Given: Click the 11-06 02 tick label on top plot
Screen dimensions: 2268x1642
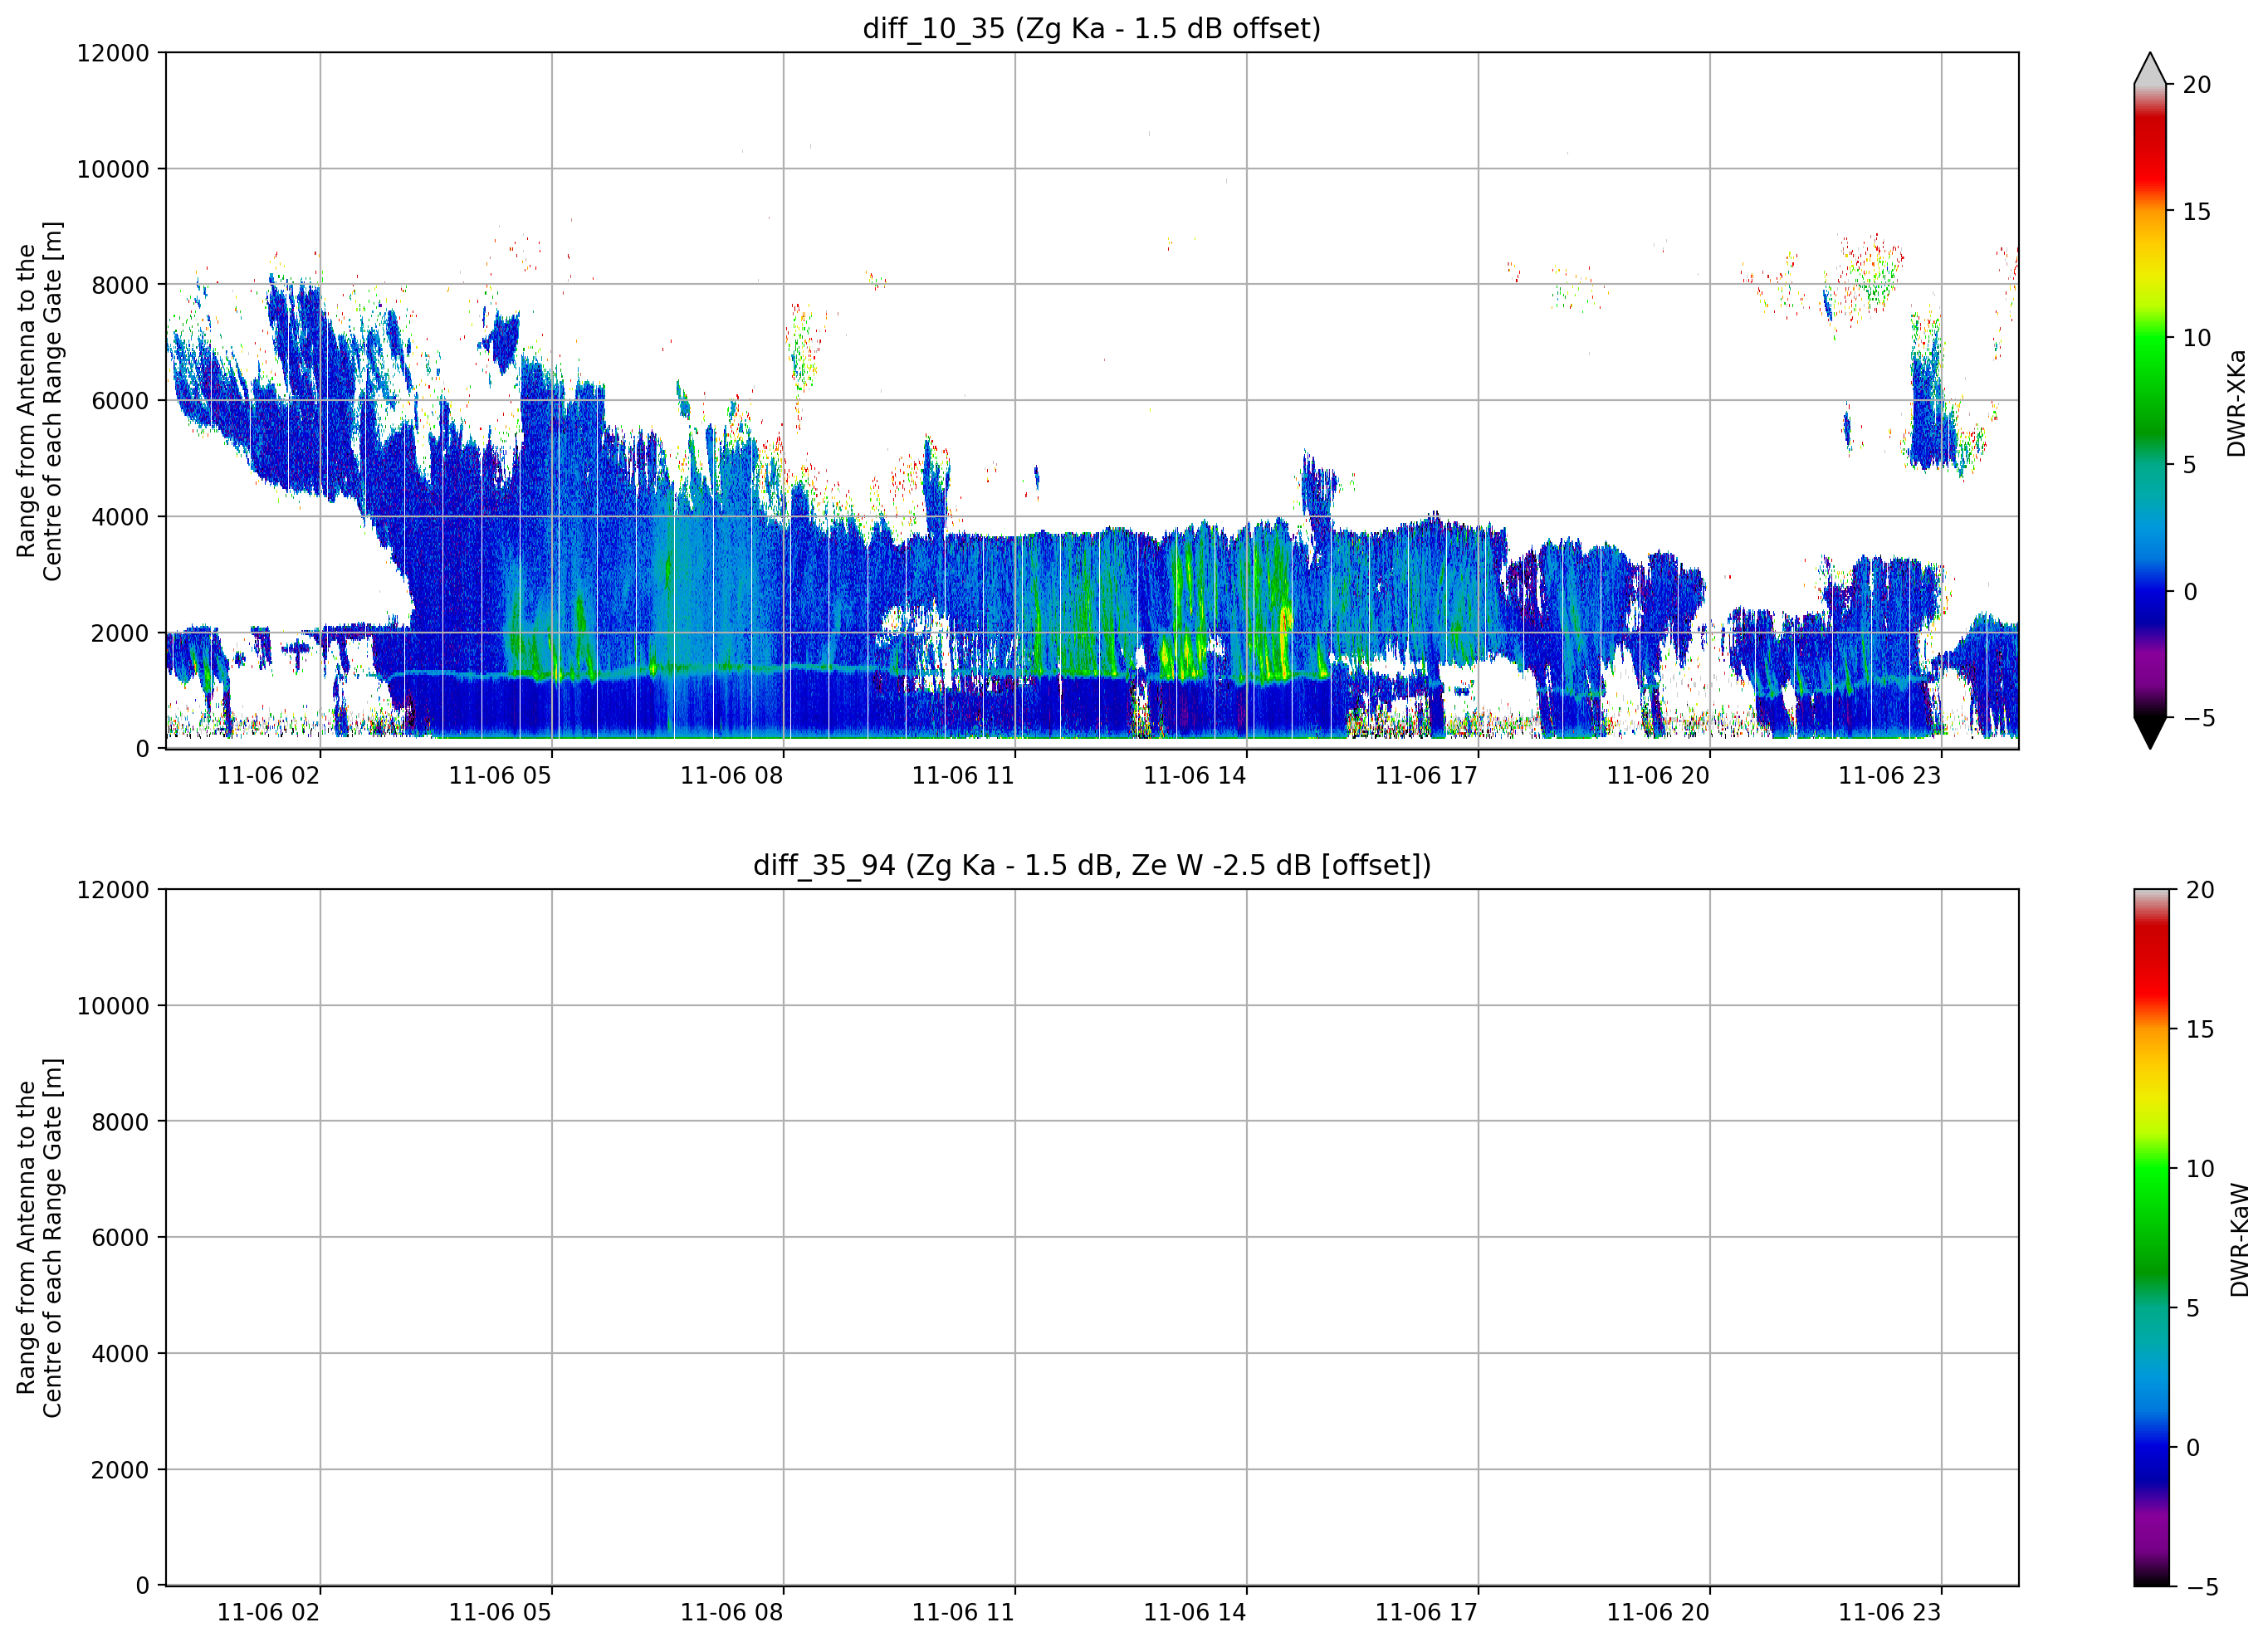Looking at the screenshot, I should coord(268,776).
